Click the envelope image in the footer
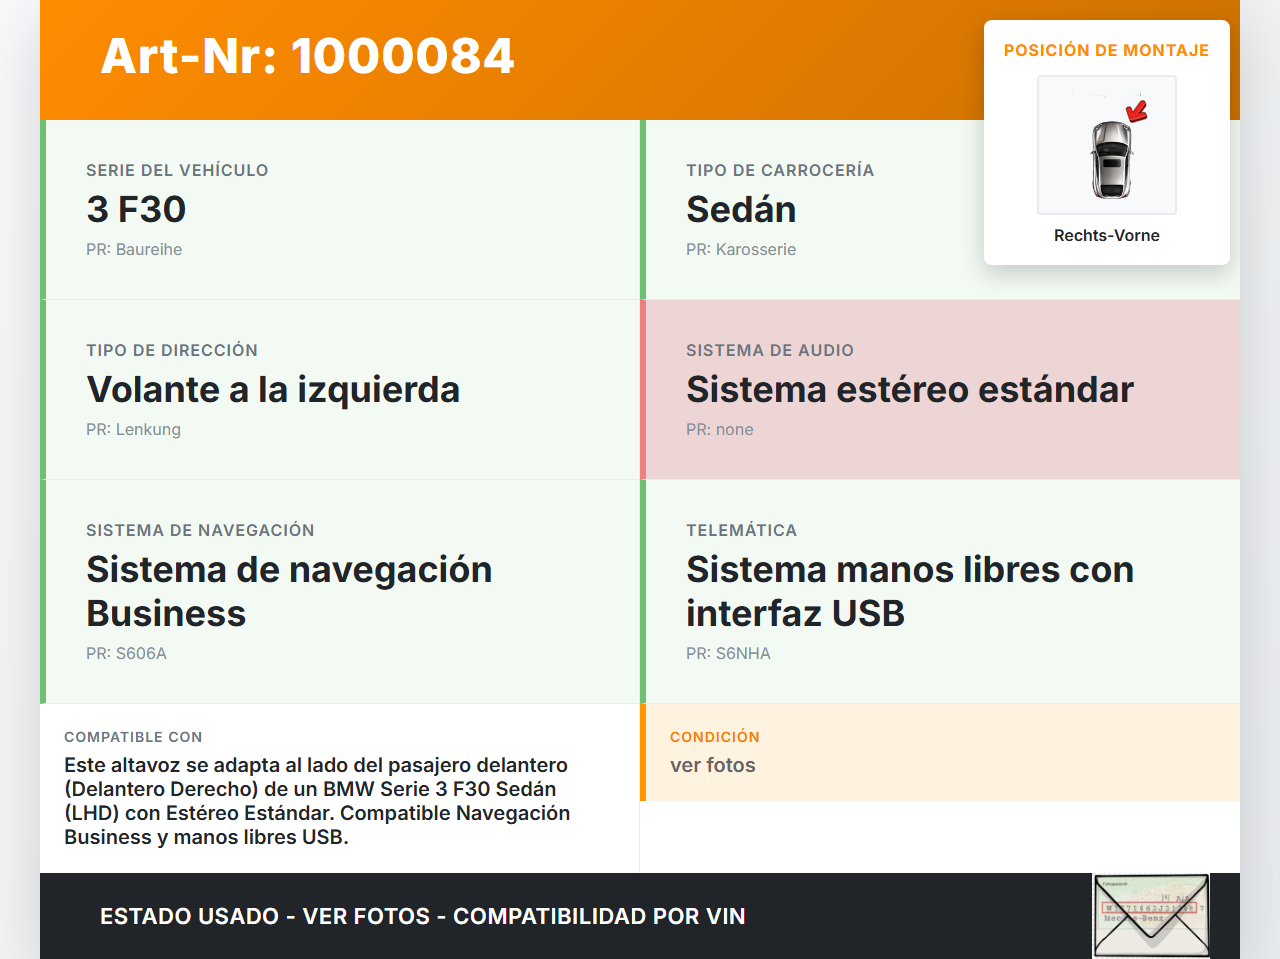1280x959 pixels. click(1151, 916)
